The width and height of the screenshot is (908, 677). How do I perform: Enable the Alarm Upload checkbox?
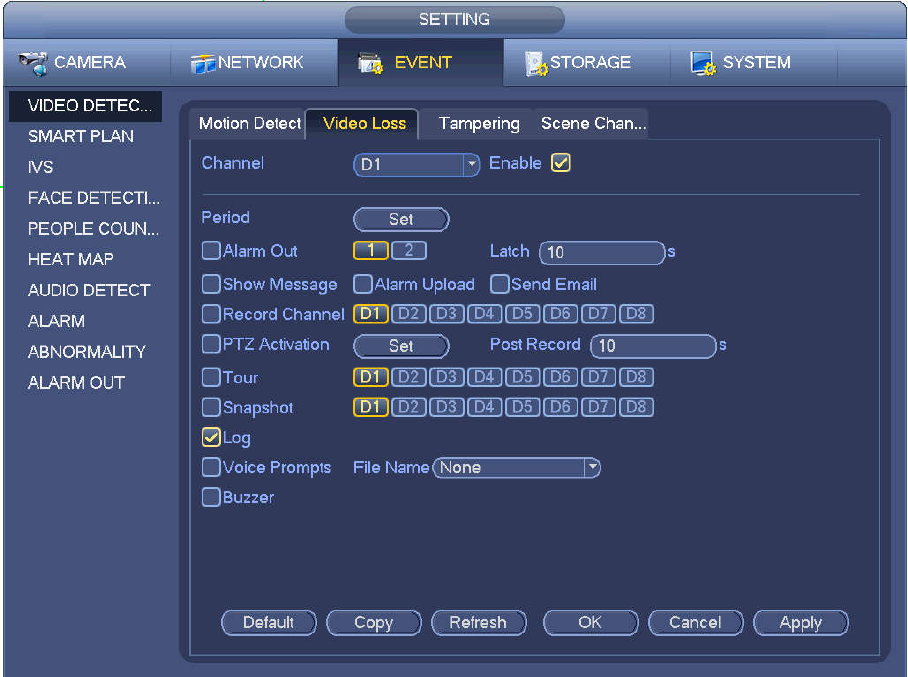pyautogui.click(x=363, y=284)
